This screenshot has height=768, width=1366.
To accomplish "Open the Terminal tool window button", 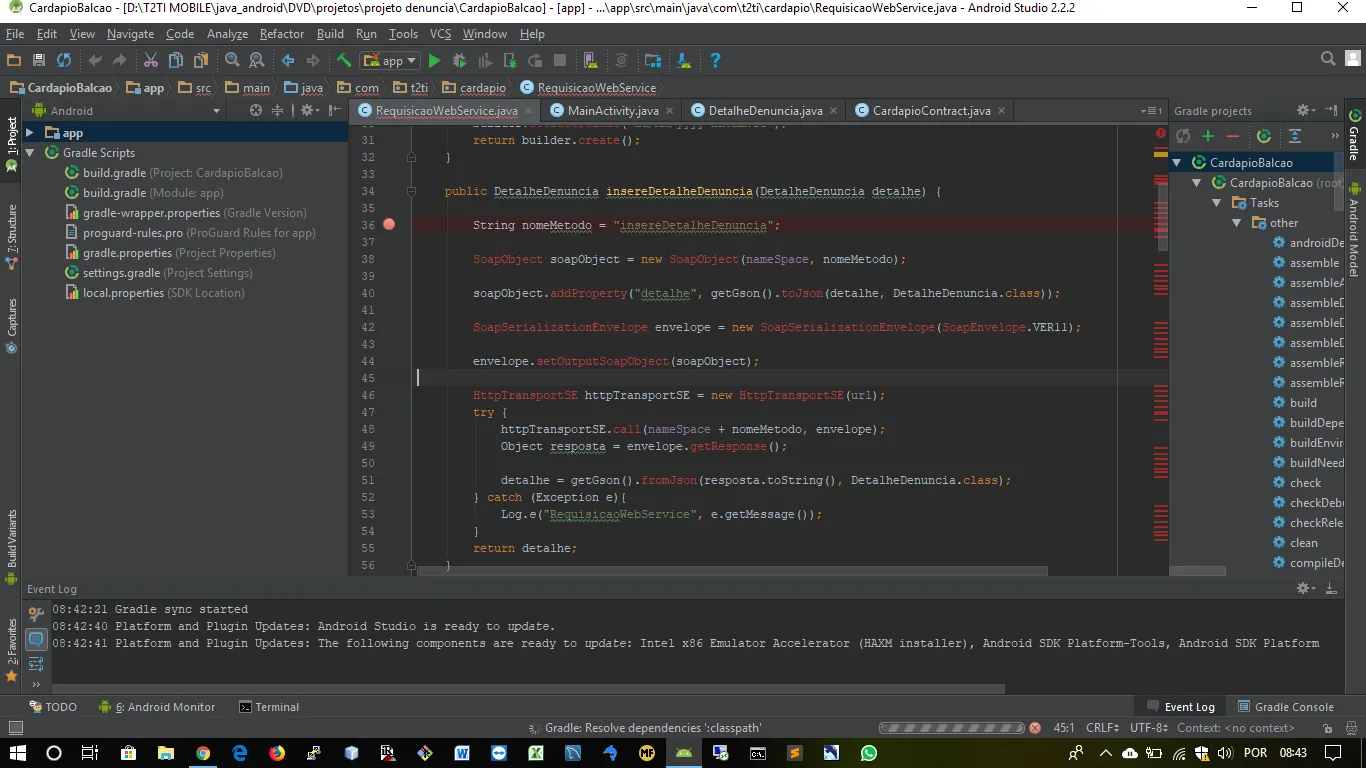I will pos(269,707).
